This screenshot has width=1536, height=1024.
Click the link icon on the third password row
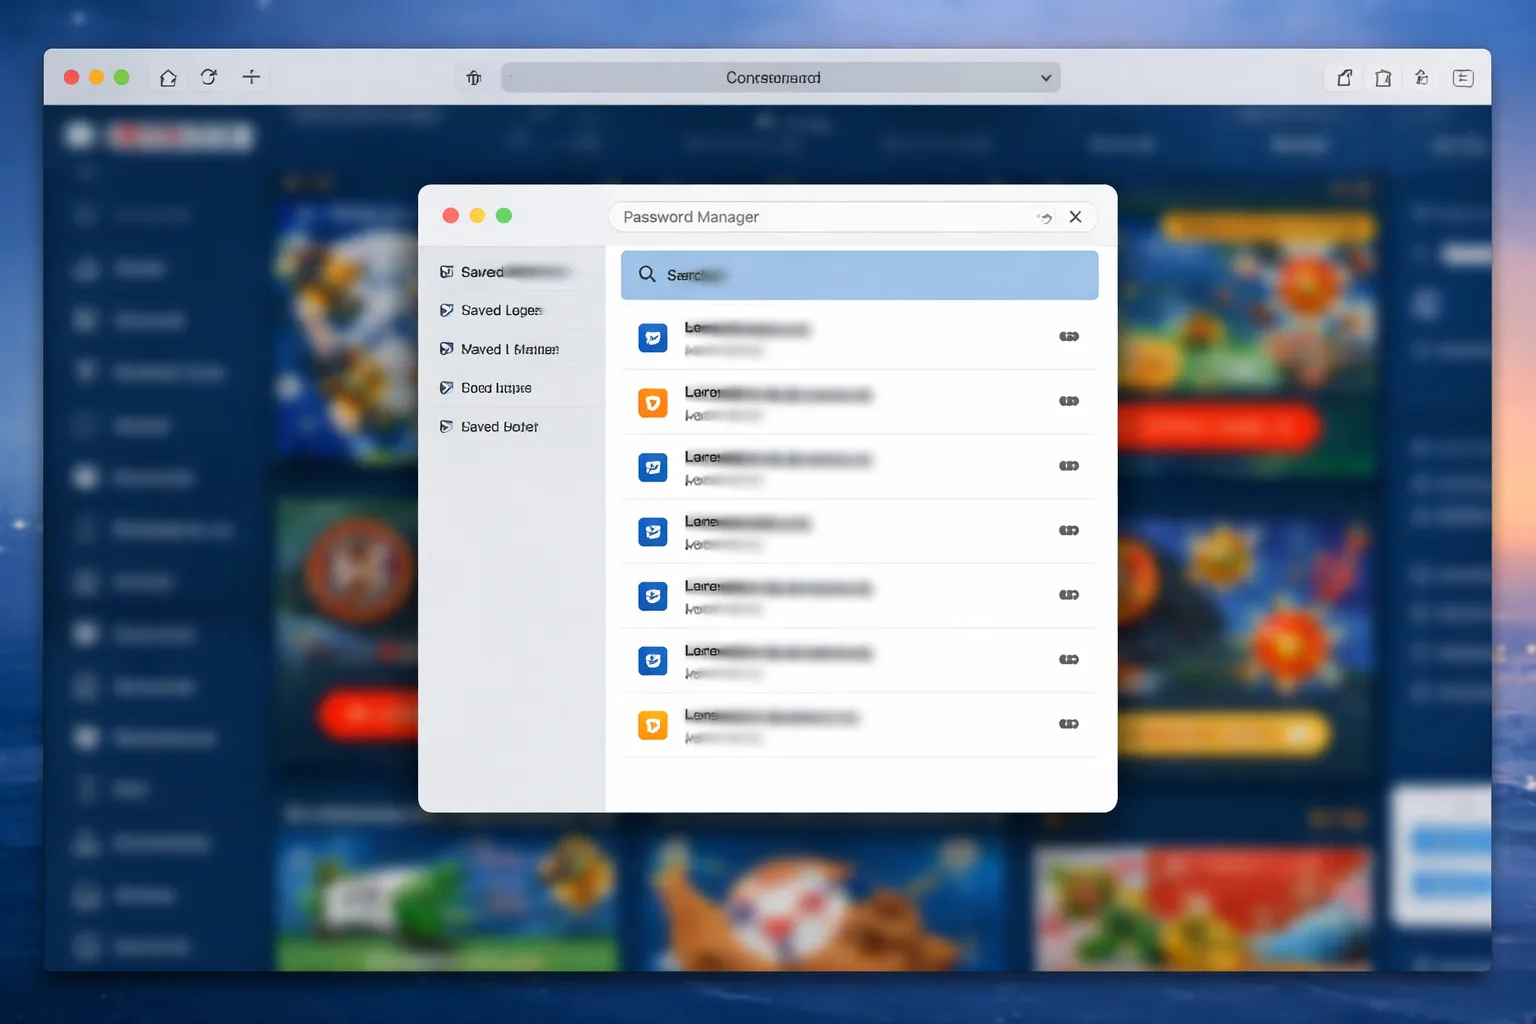click(x=1069, y=466)
